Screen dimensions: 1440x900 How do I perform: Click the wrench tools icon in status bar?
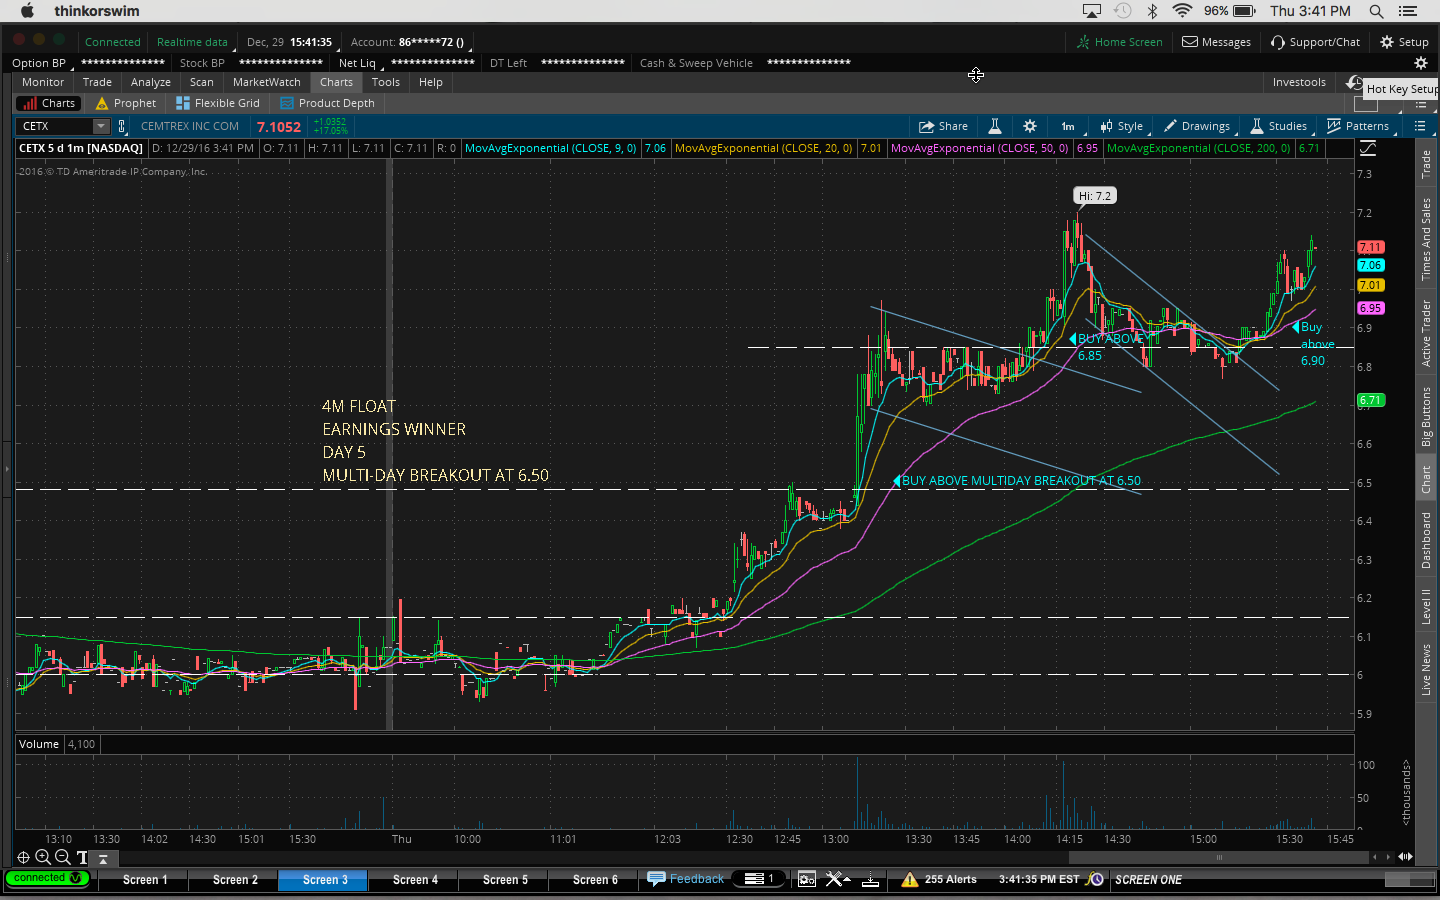point(835,879)
